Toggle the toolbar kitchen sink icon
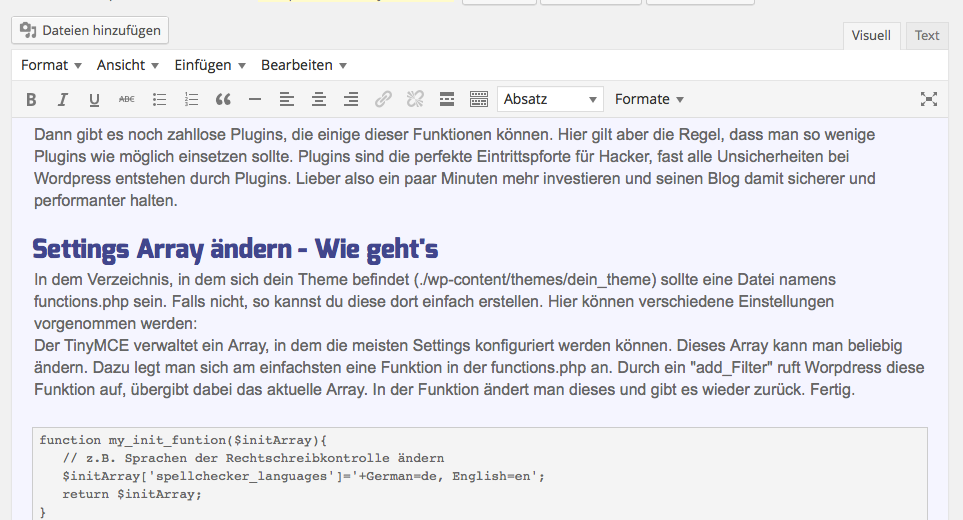The height and width of the screenshot is (520, 963). coord(479,99)
